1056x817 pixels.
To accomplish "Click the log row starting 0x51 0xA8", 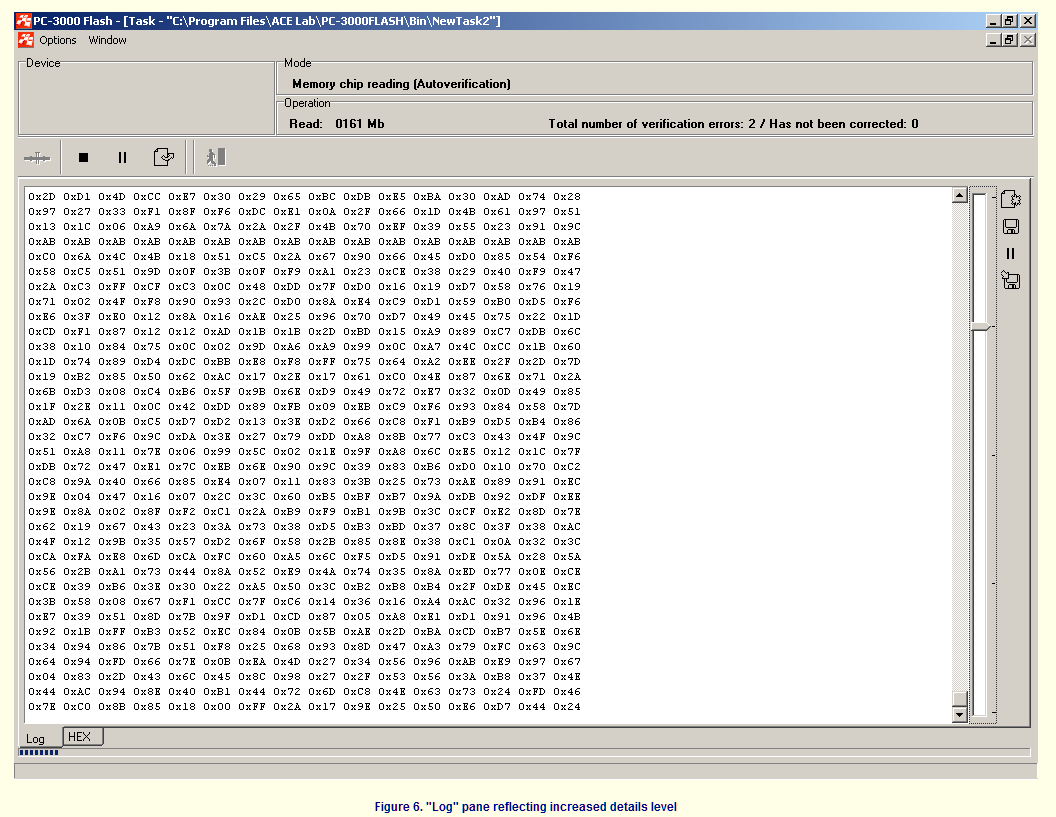I will tap(304, 451).
